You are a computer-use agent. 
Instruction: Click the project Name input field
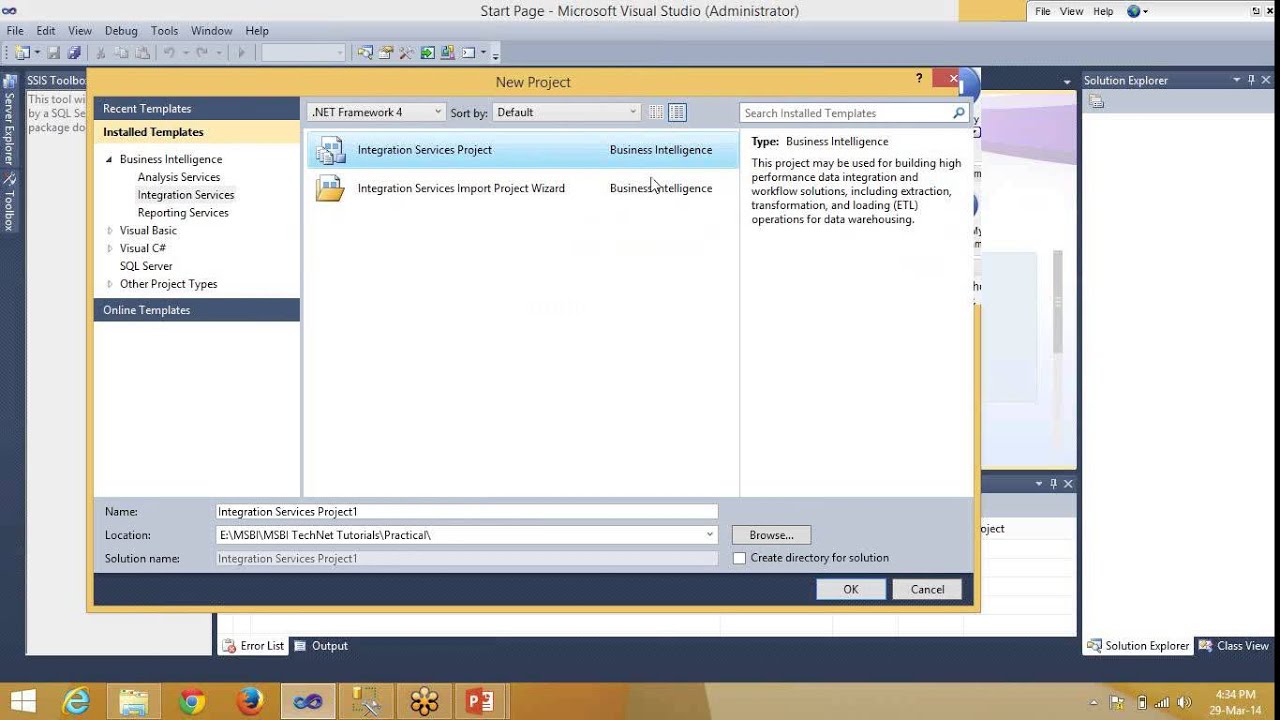pyautogui.click(x=467, y=511)
